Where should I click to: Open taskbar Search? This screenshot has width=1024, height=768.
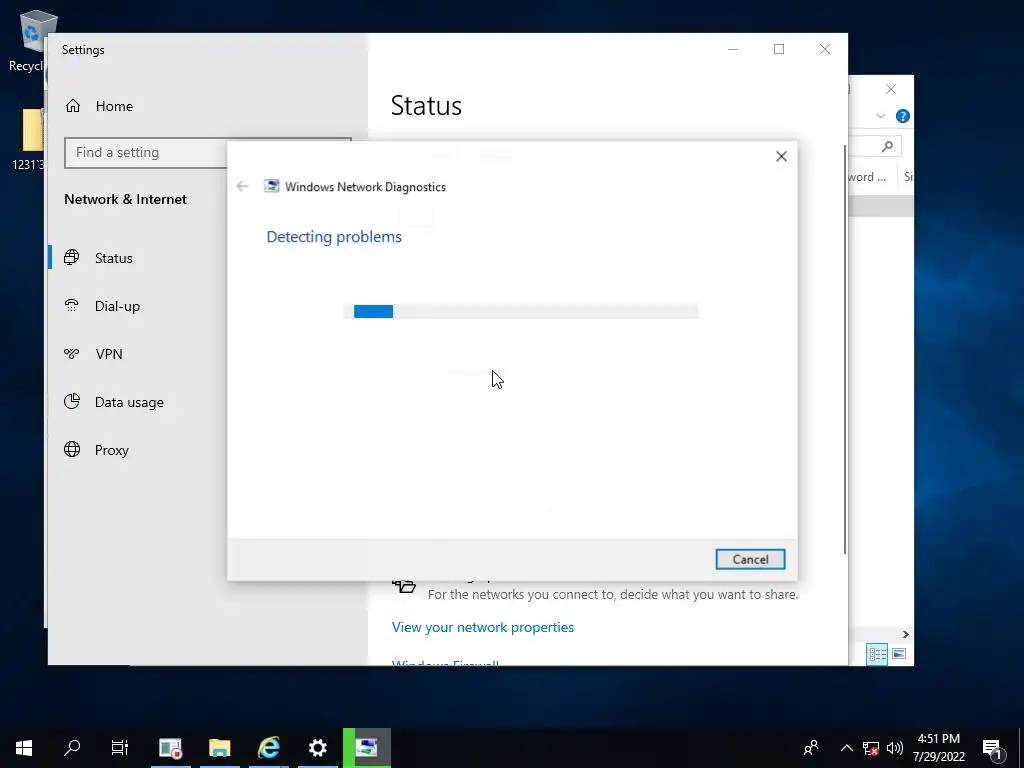72,748
